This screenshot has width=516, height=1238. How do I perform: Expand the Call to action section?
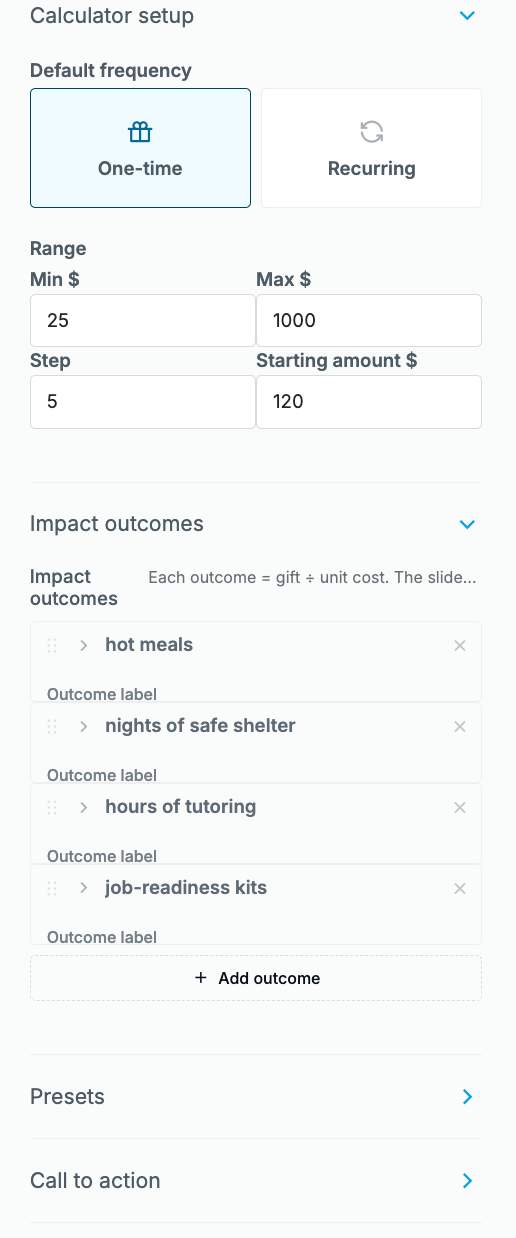(467, 1181)
